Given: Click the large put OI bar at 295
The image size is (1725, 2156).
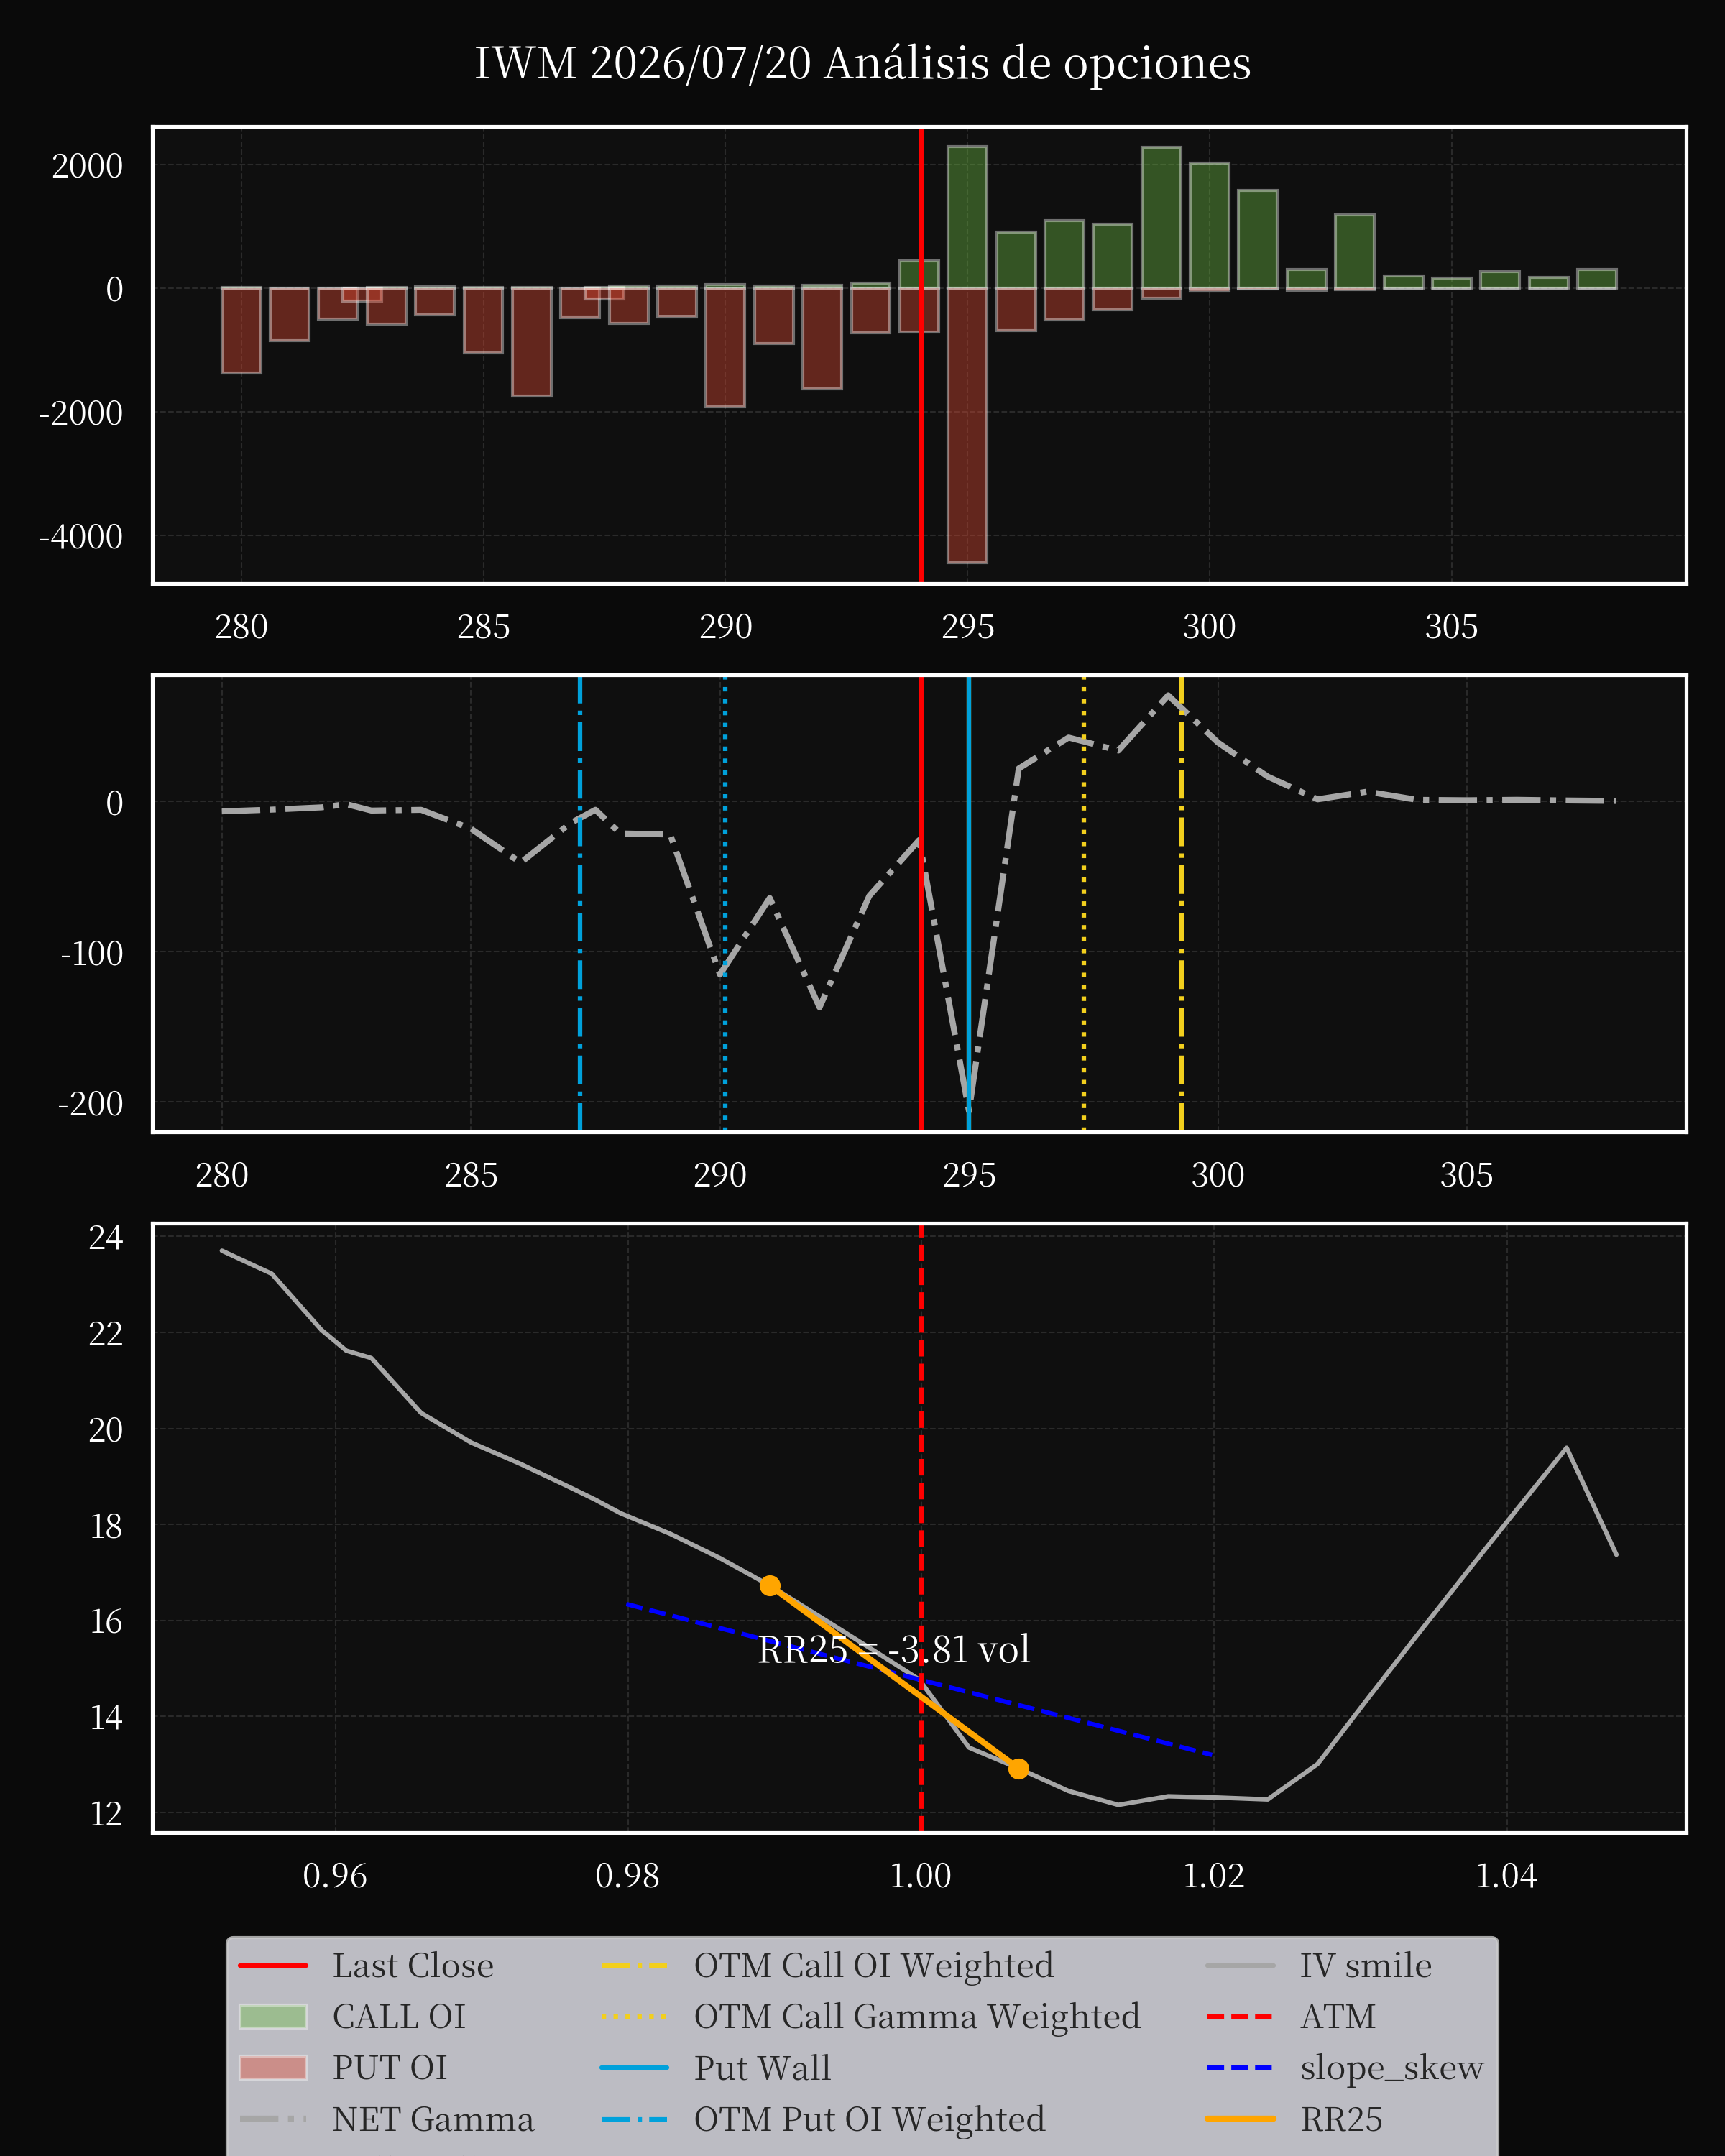Looking at the screenshot, I should point(967,425).
